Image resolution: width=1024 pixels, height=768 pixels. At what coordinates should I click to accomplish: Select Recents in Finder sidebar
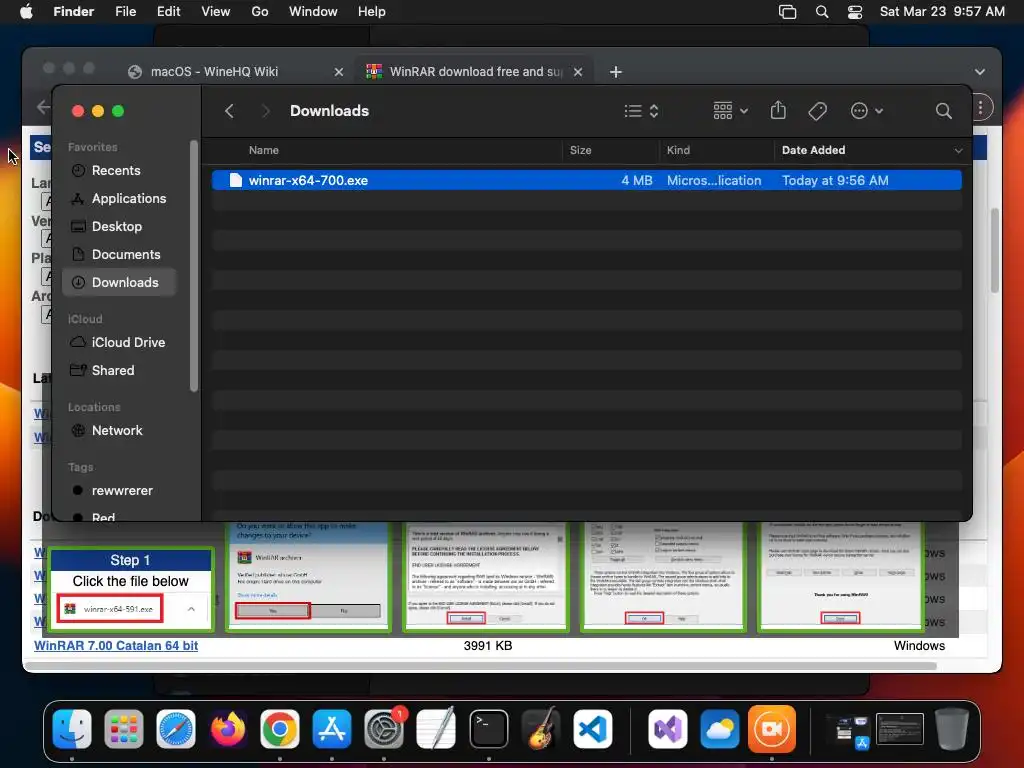coord(116,170)
